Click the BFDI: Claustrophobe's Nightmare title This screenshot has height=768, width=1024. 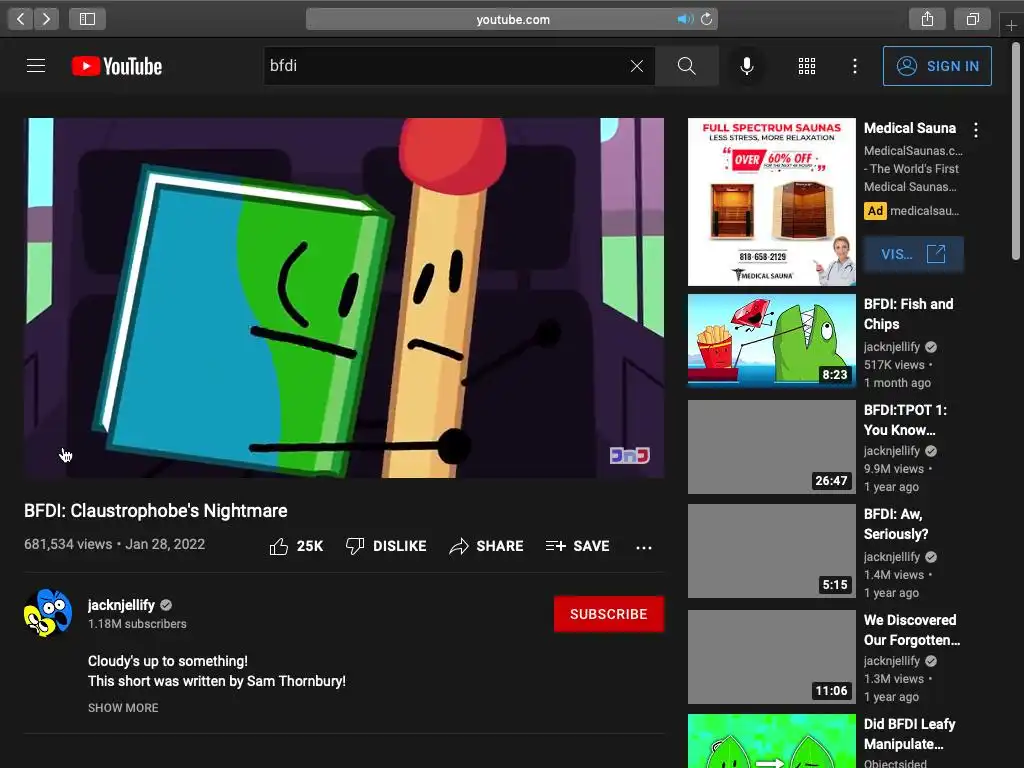(x=155, y=511)
